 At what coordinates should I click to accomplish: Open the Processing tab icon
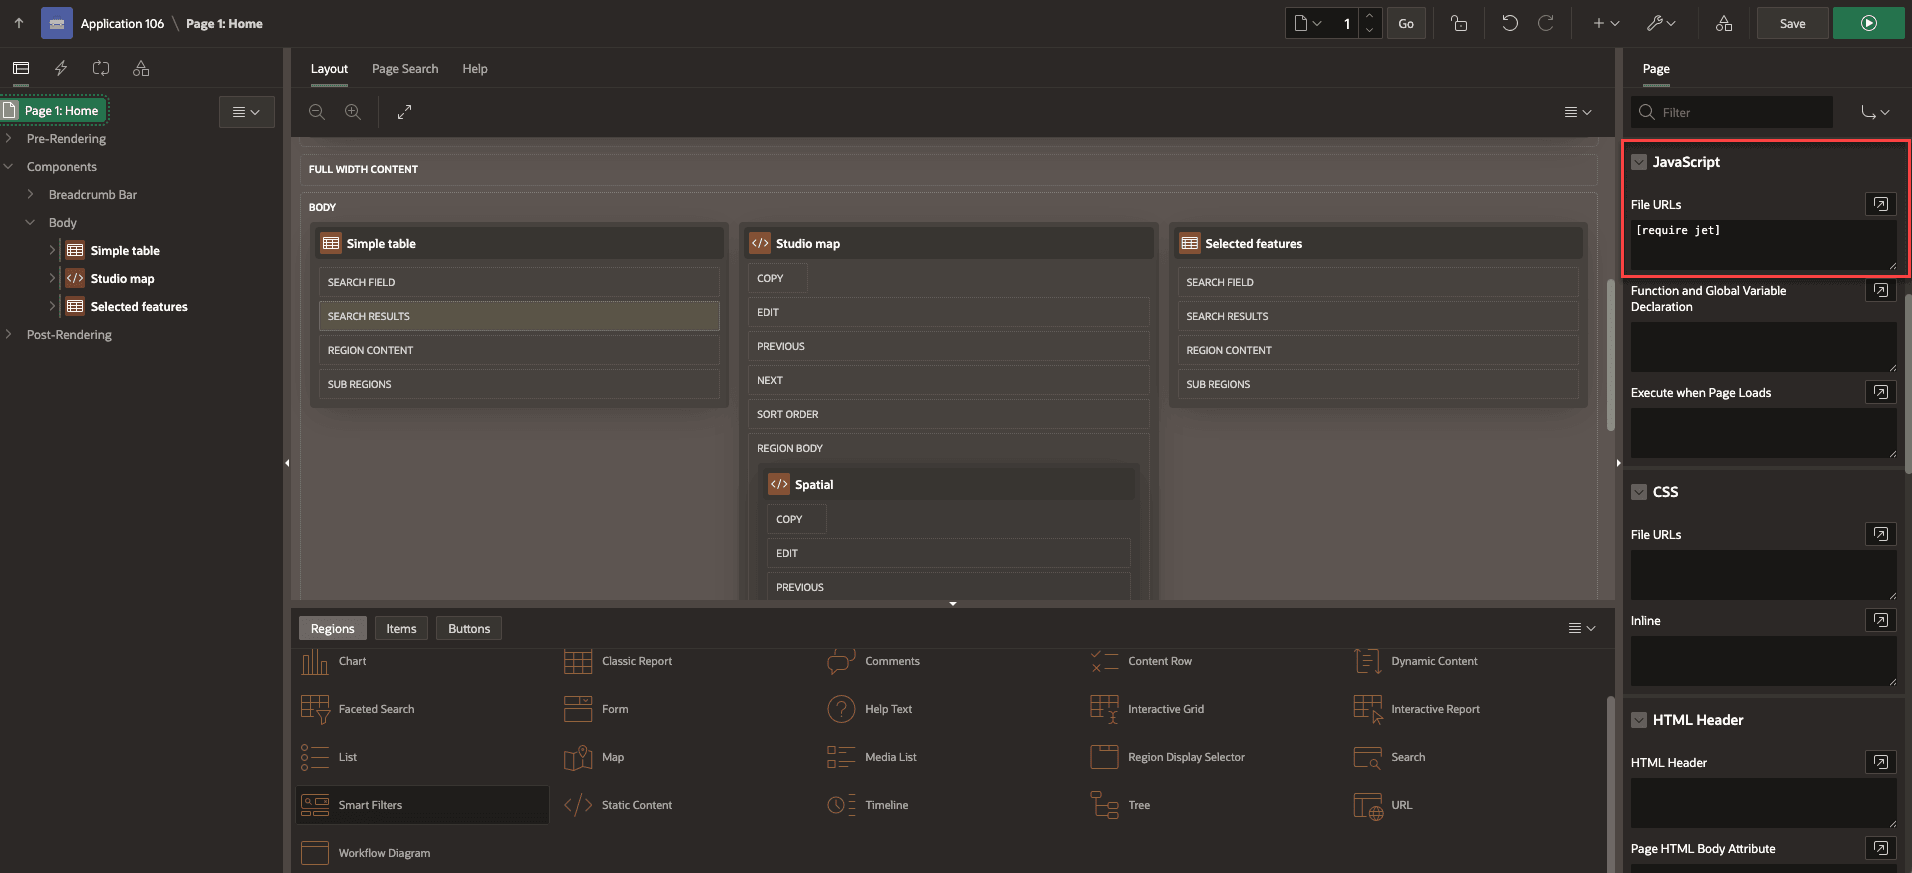tap(101, 68)
